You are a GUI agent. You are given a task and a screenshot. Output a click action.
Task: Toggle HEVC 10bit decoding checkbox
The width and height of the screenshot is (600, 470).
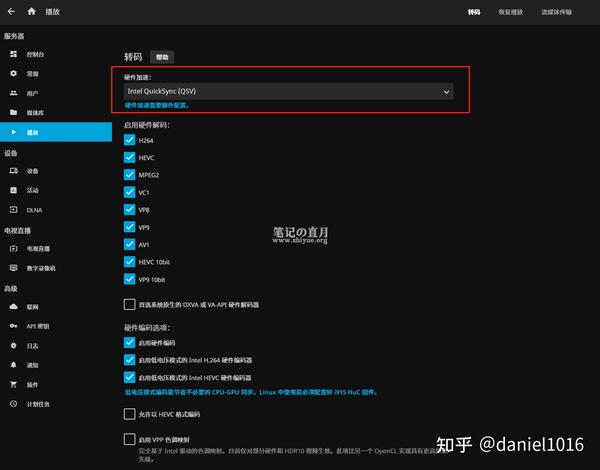[x=129, y=262]
